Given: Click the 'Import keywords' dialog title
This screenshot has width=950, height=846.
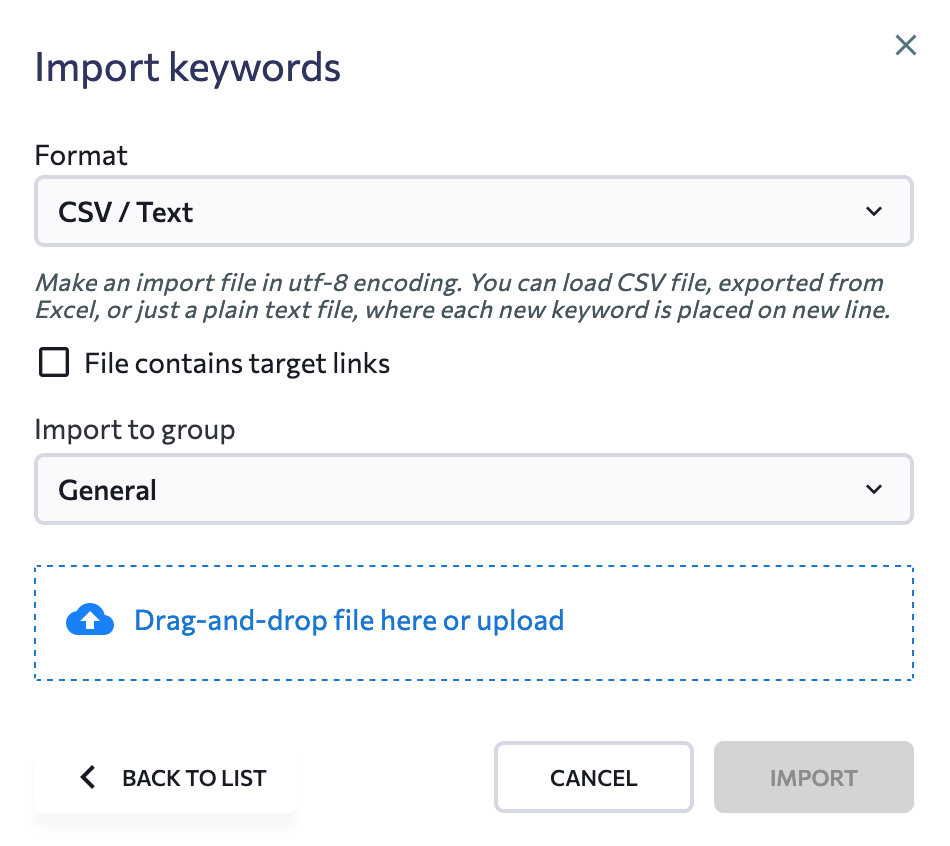Looking at the screenshot, I should [187, 68].
